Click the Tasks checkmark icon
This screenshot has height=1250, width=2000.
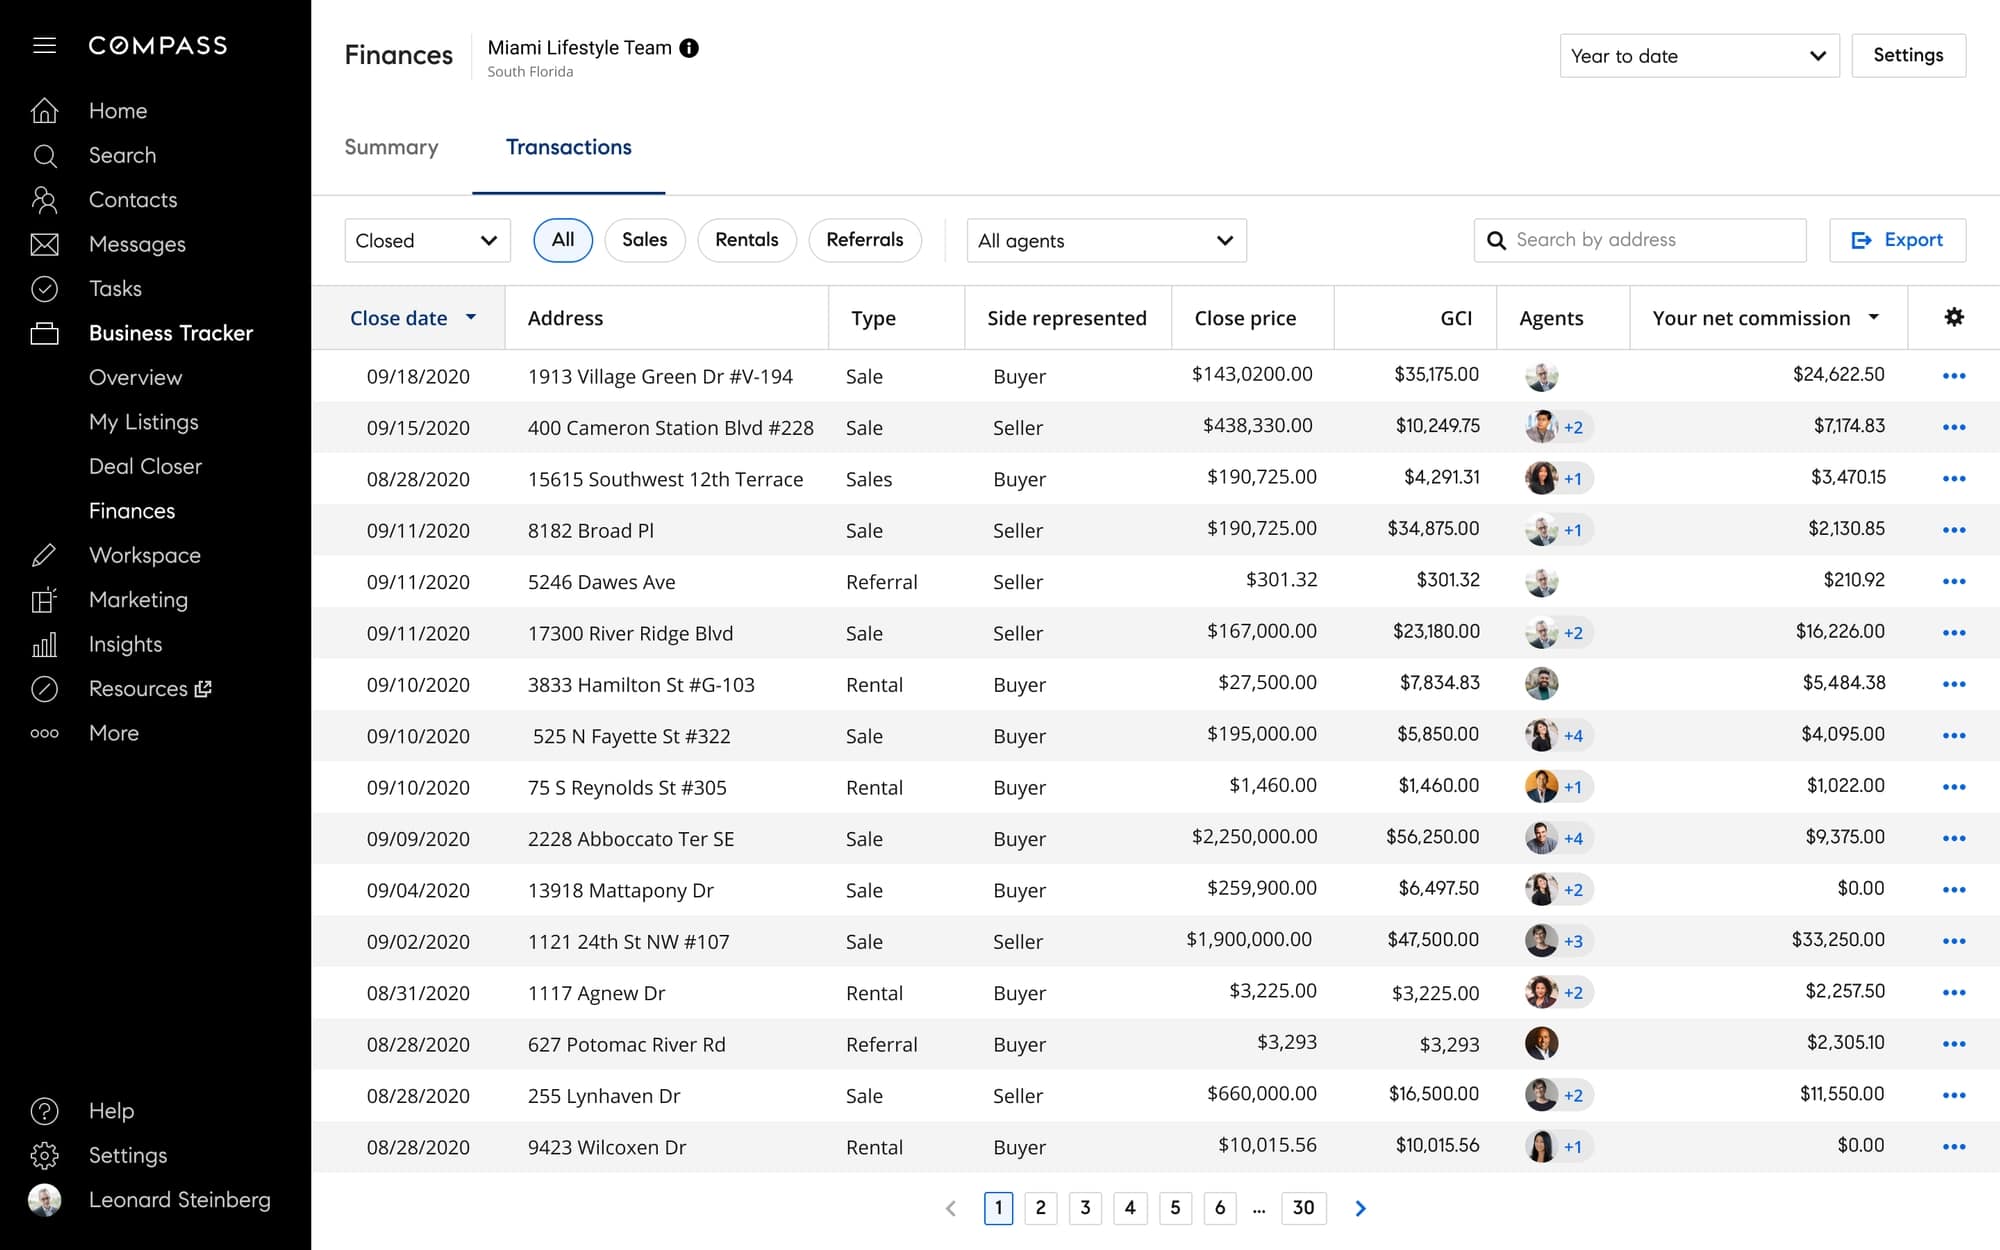click(45, 288)
